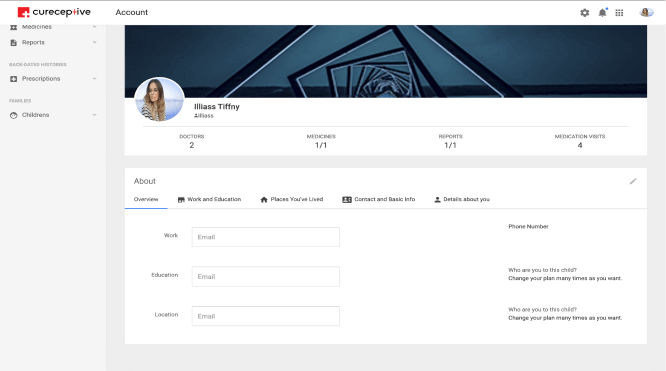Click the Childrens sidebar icon
Screen dimensions: 666x371
[x=14, y=115]
